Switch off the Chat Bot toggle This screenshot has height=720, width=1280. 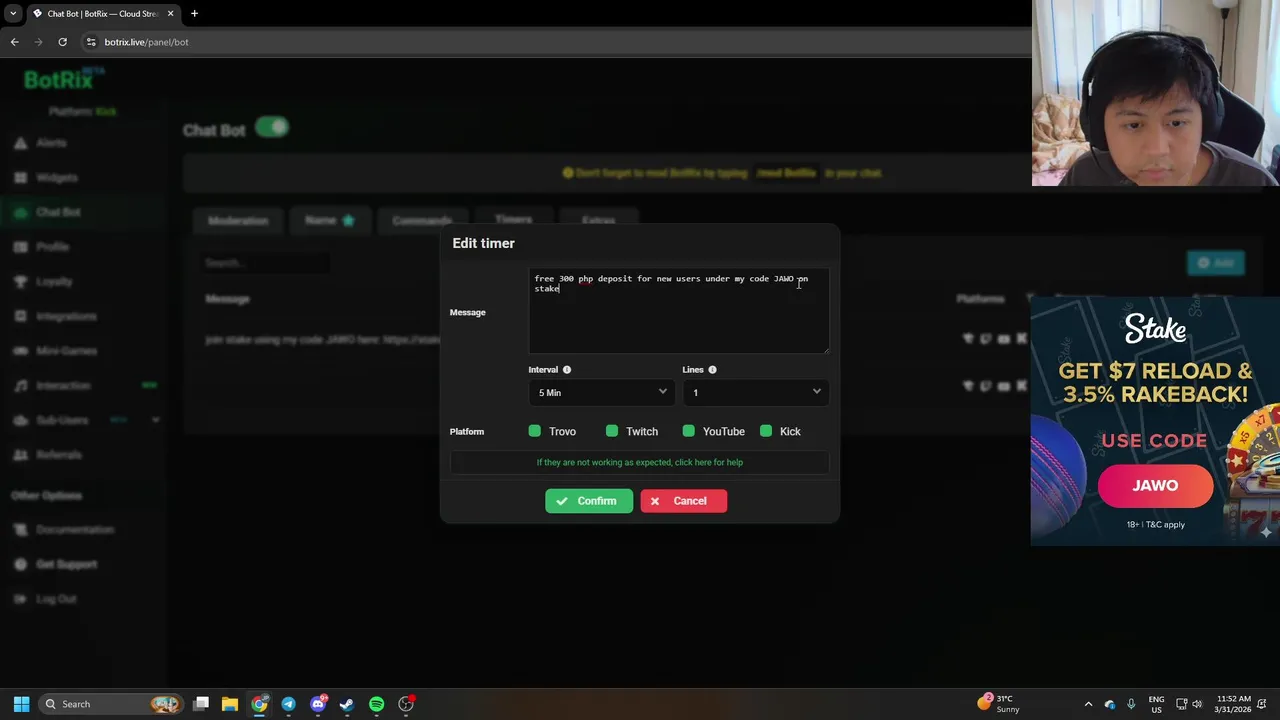coord(272,128)
